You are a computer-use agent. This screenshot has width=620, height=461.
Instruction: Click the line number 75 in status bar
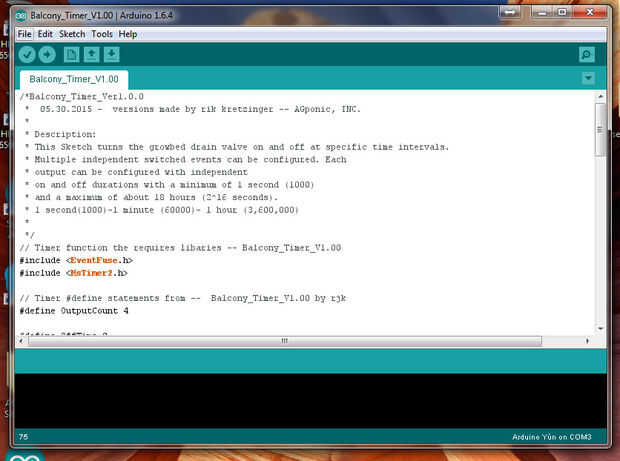pos(23,437)
